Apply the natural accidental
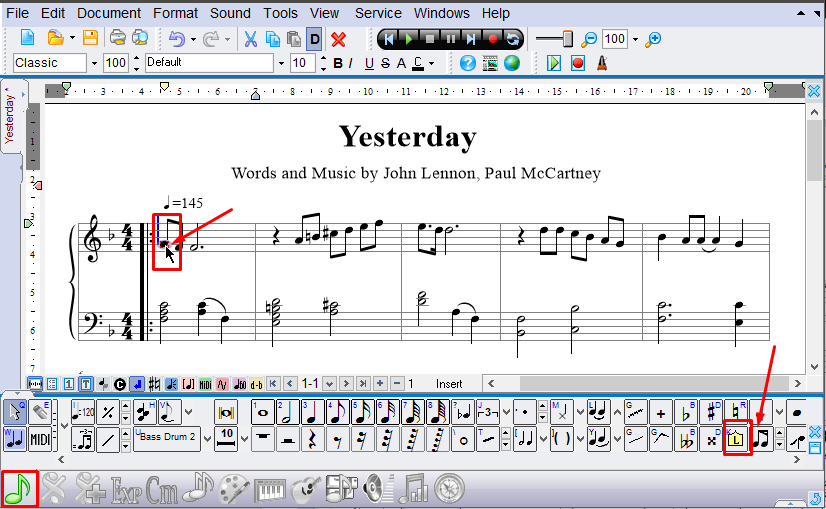This screenshot has height=509, width=826. 736,412
